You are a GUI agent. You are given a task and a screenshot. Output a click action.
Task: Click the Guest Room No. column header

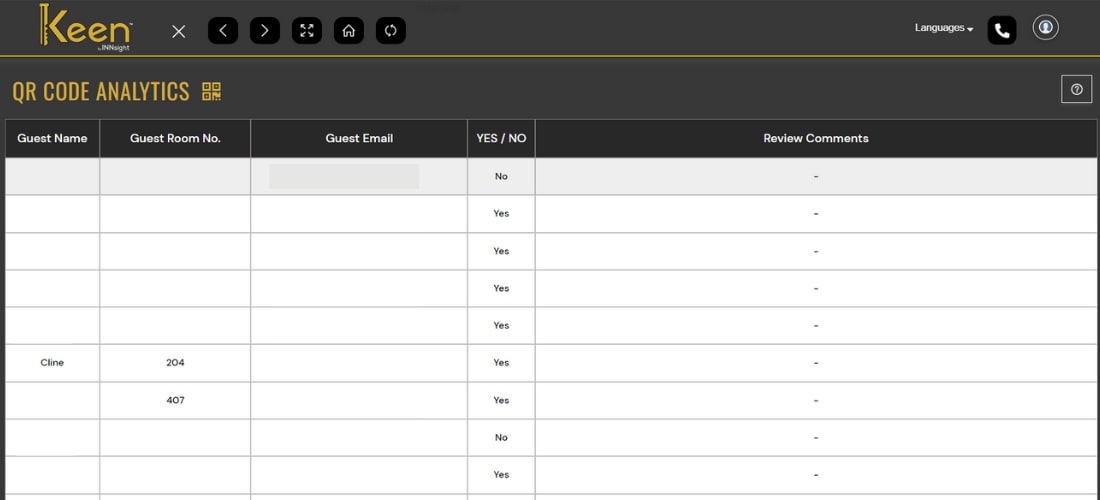click(175, 139)
